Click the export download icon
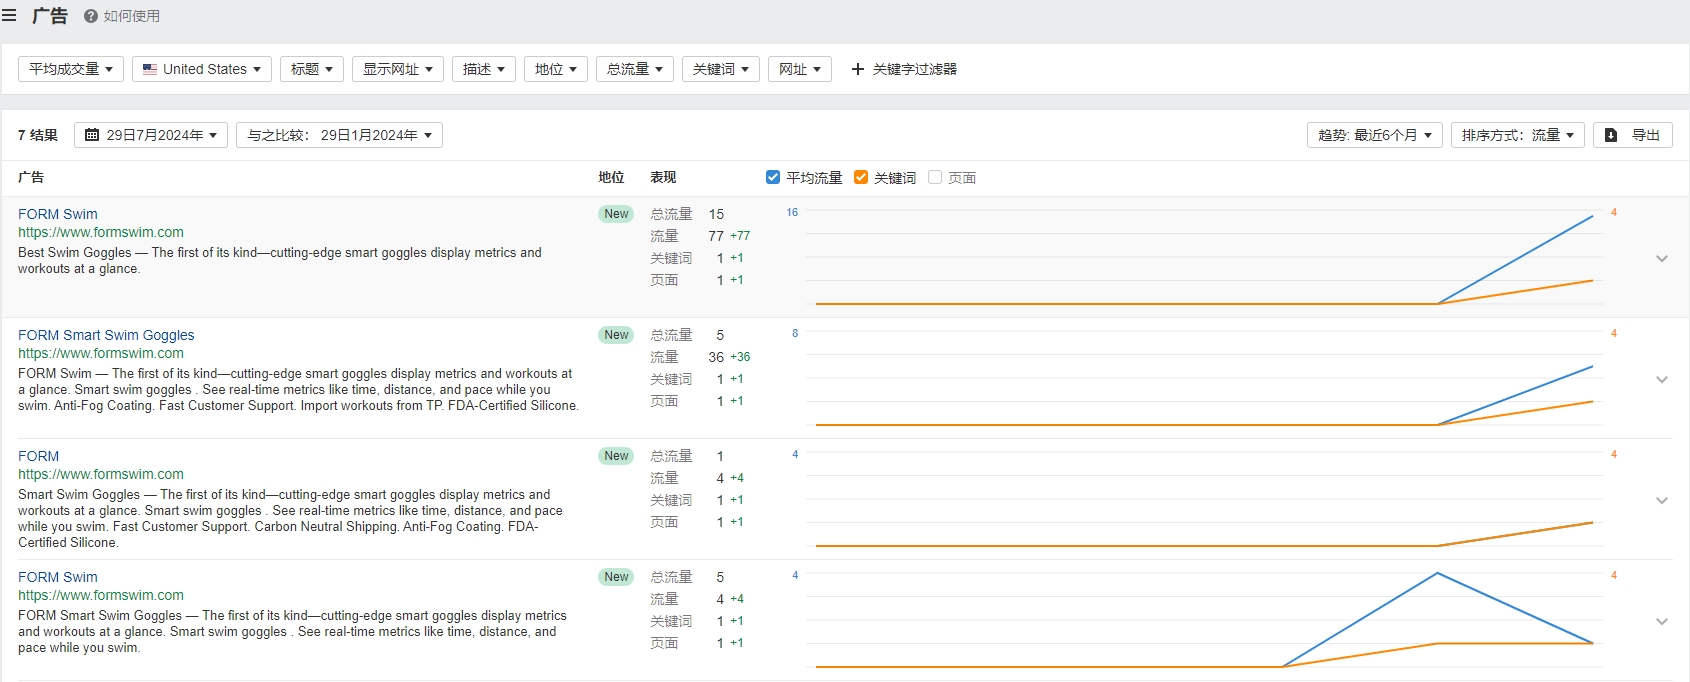1690x682 pixels. (1611, 135)
